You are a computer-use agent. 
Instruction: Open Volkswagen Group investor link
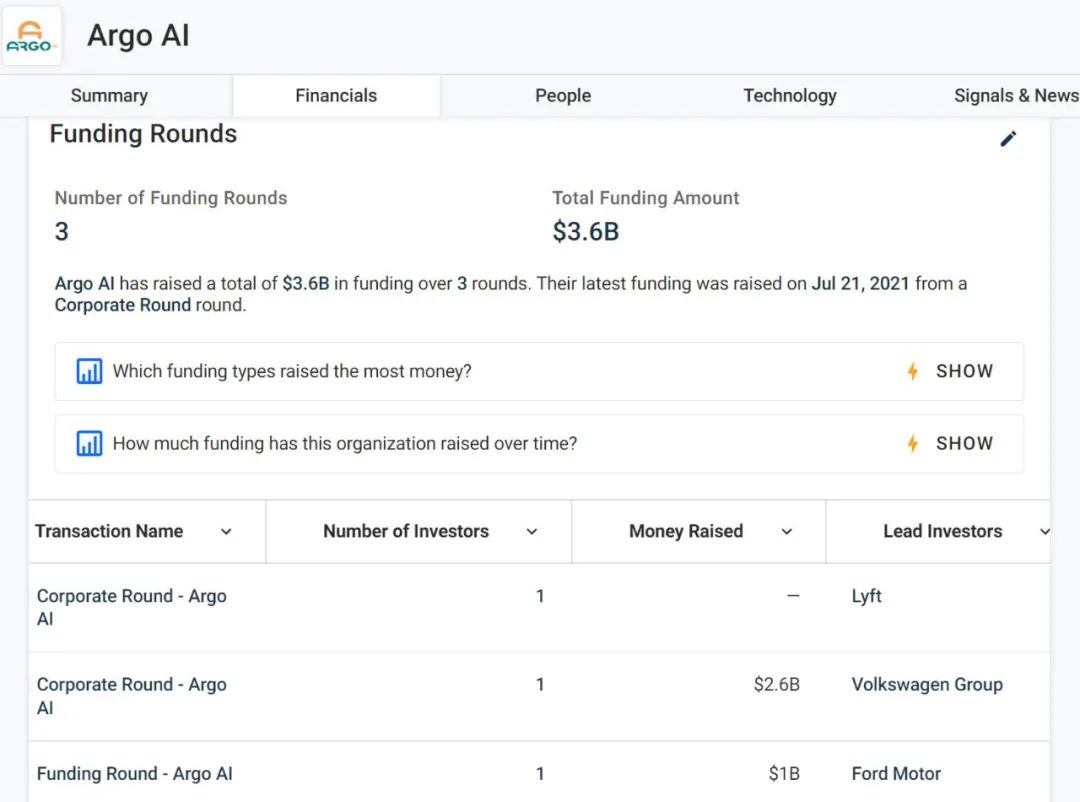[x=927, y=685]
